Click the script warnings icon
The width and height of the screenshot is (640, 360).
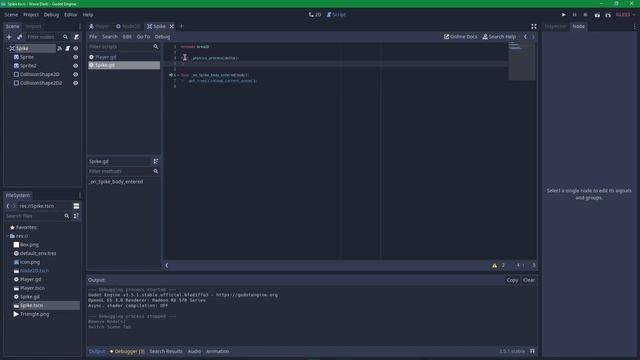tap(494, 265)
